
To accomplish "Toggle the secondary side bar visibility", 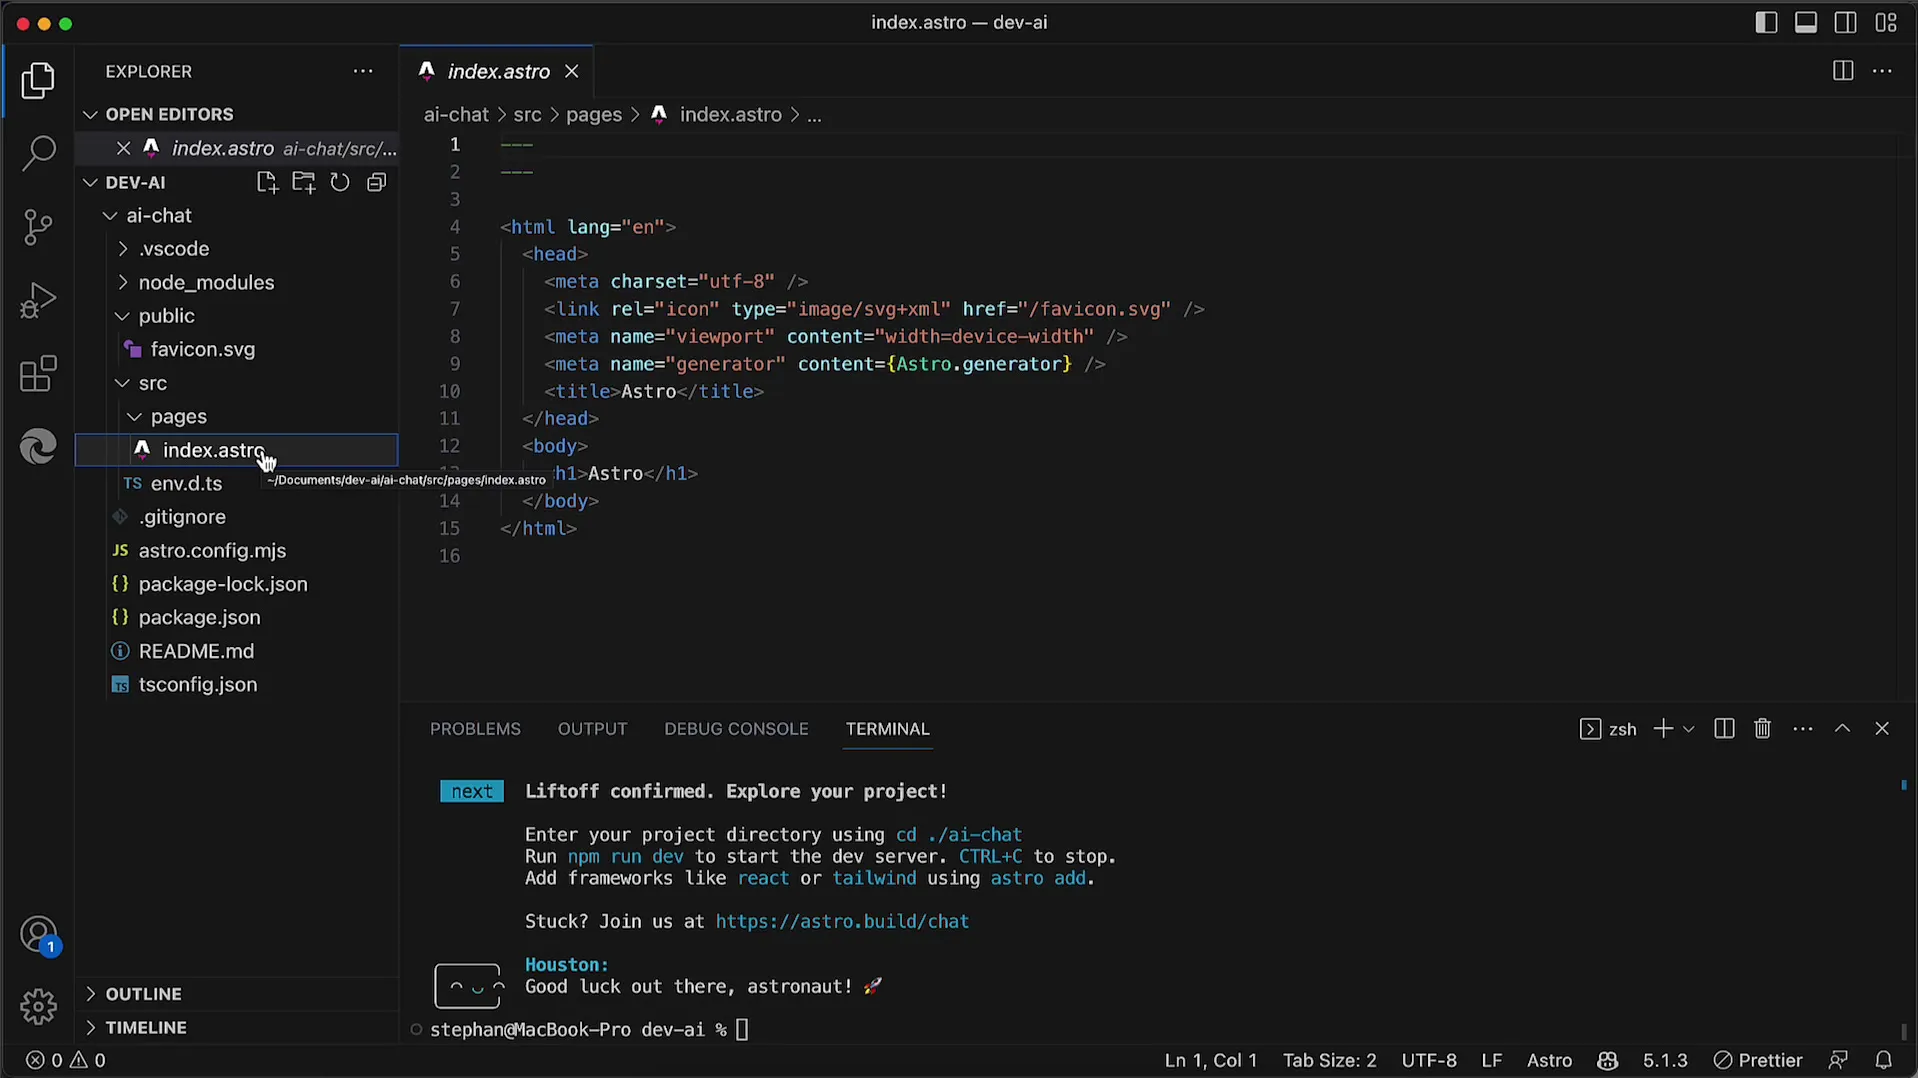I will (1846, 22).
